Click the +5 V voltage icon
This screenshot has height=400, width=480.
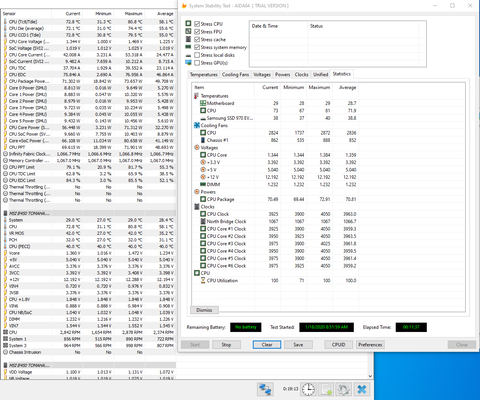[x=203, y=170]
